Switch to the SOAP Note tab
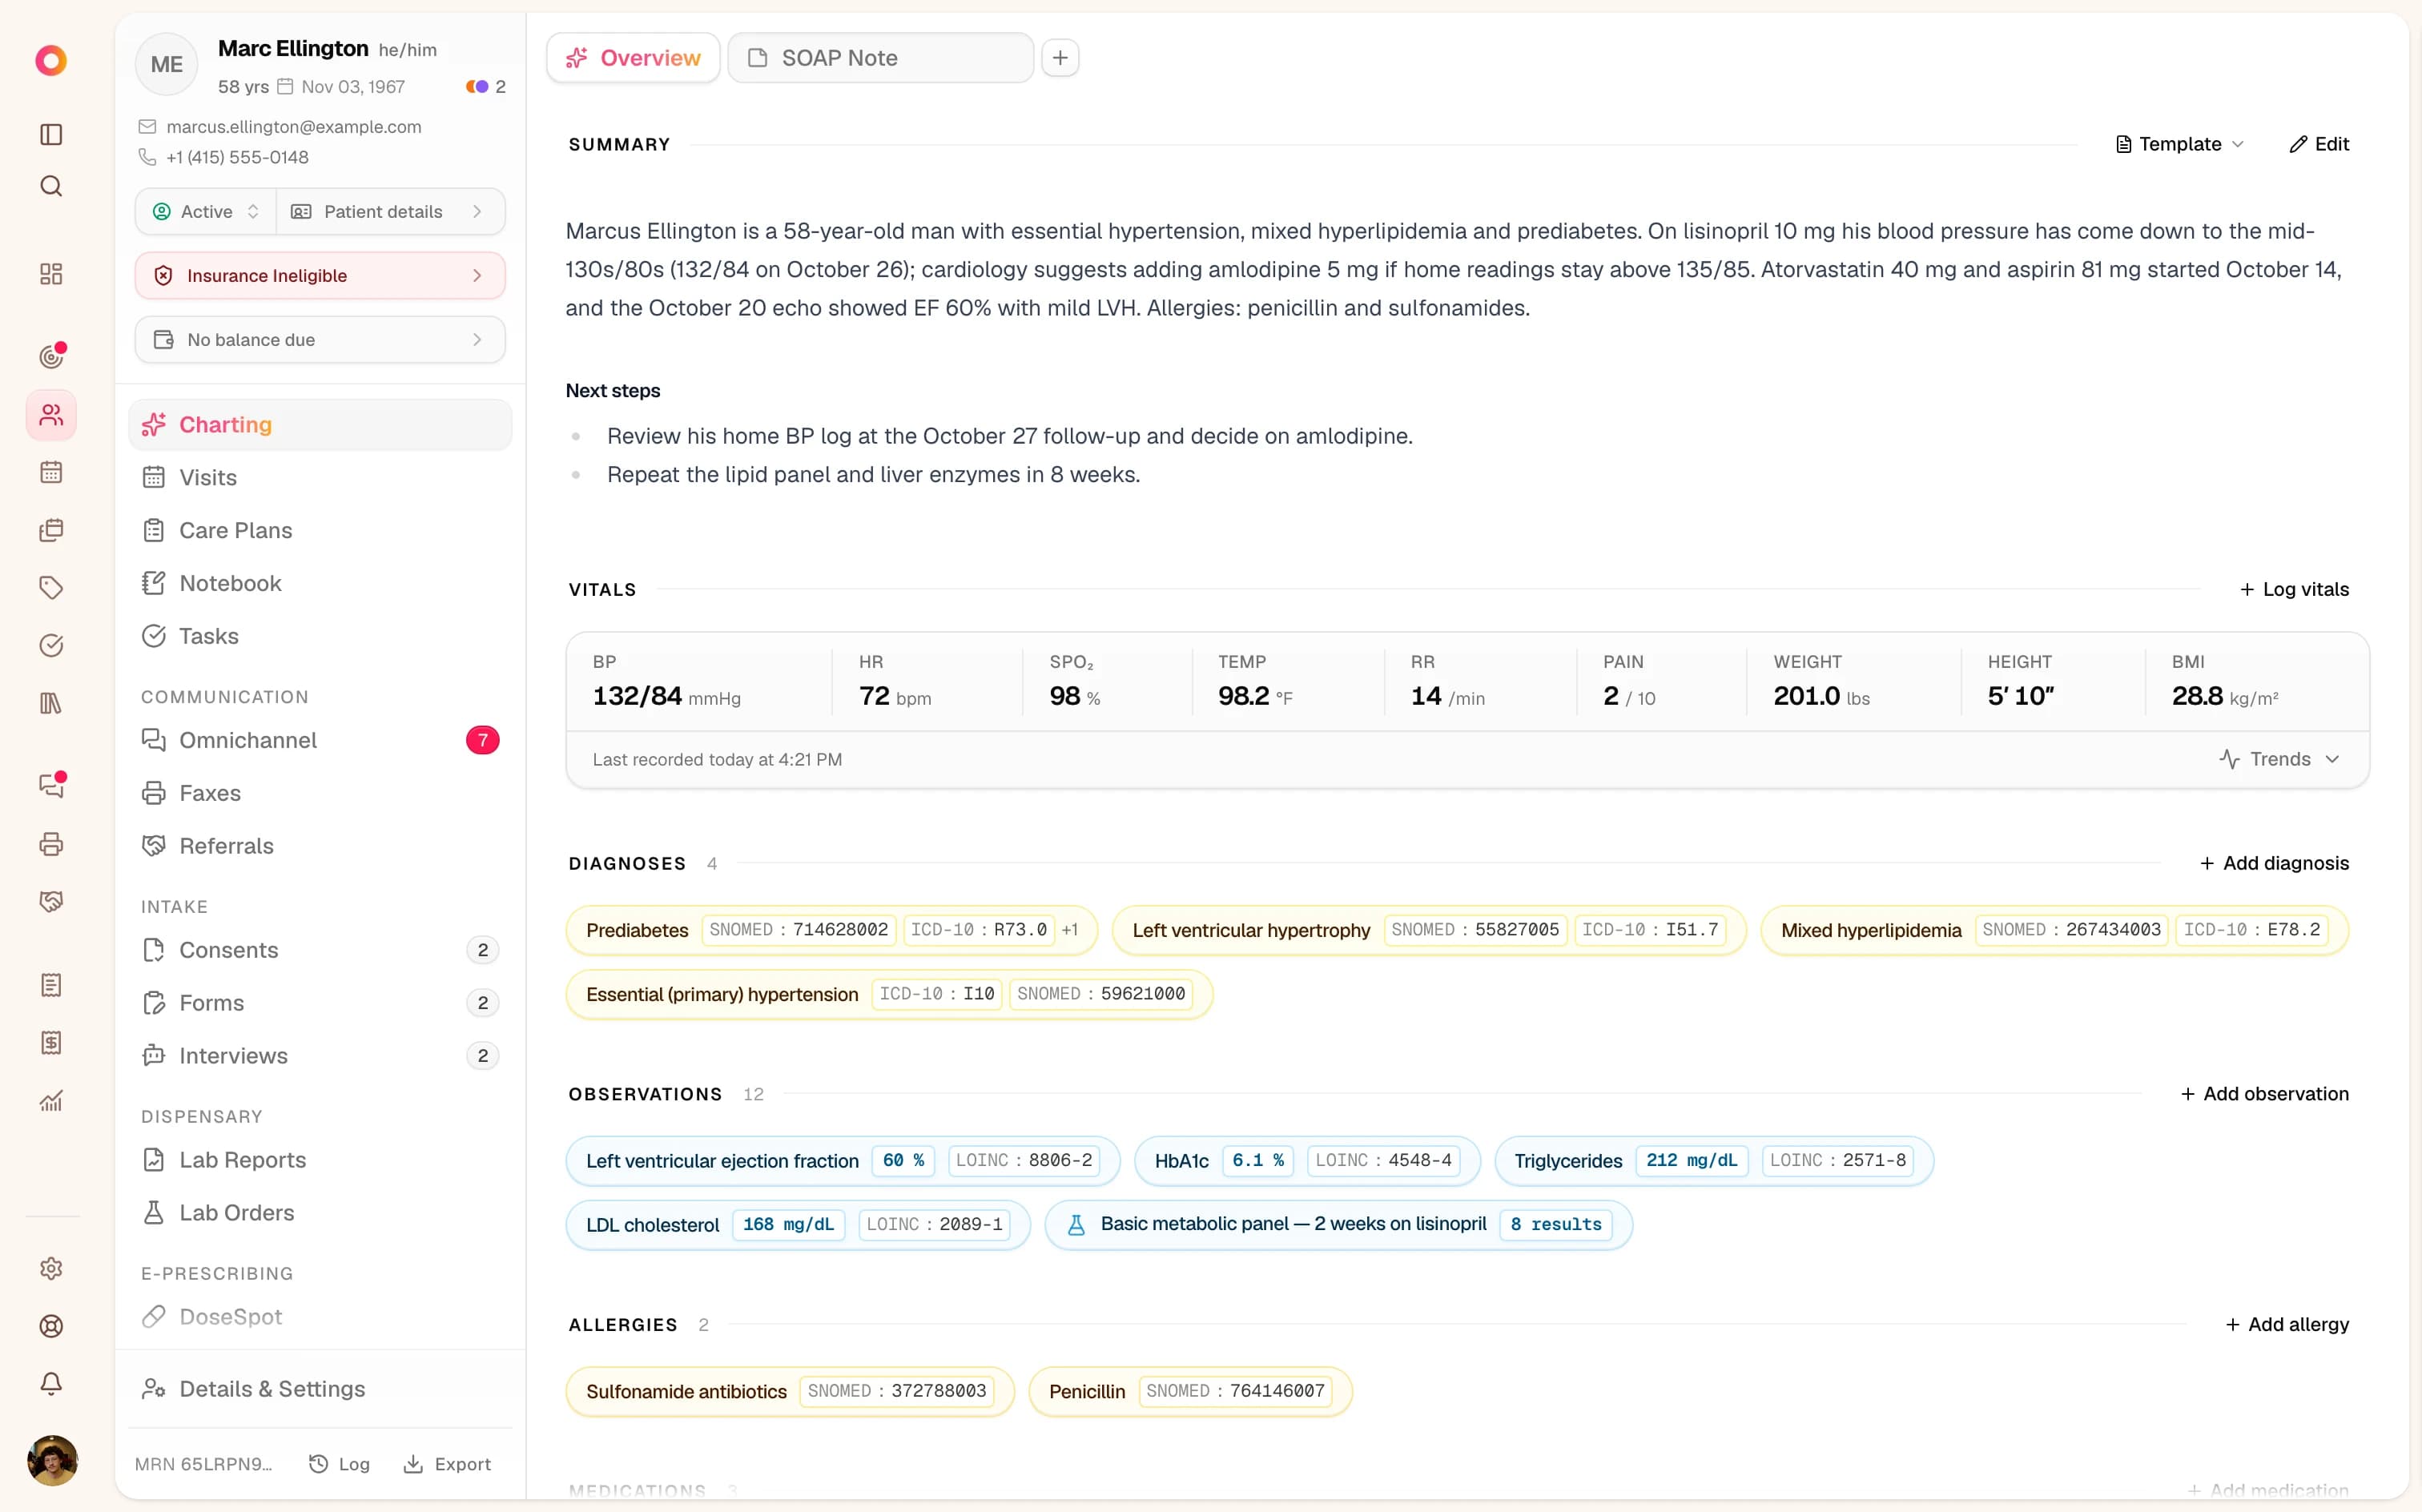This screenshot has height=1512, width=2422. tap(880, 58)
